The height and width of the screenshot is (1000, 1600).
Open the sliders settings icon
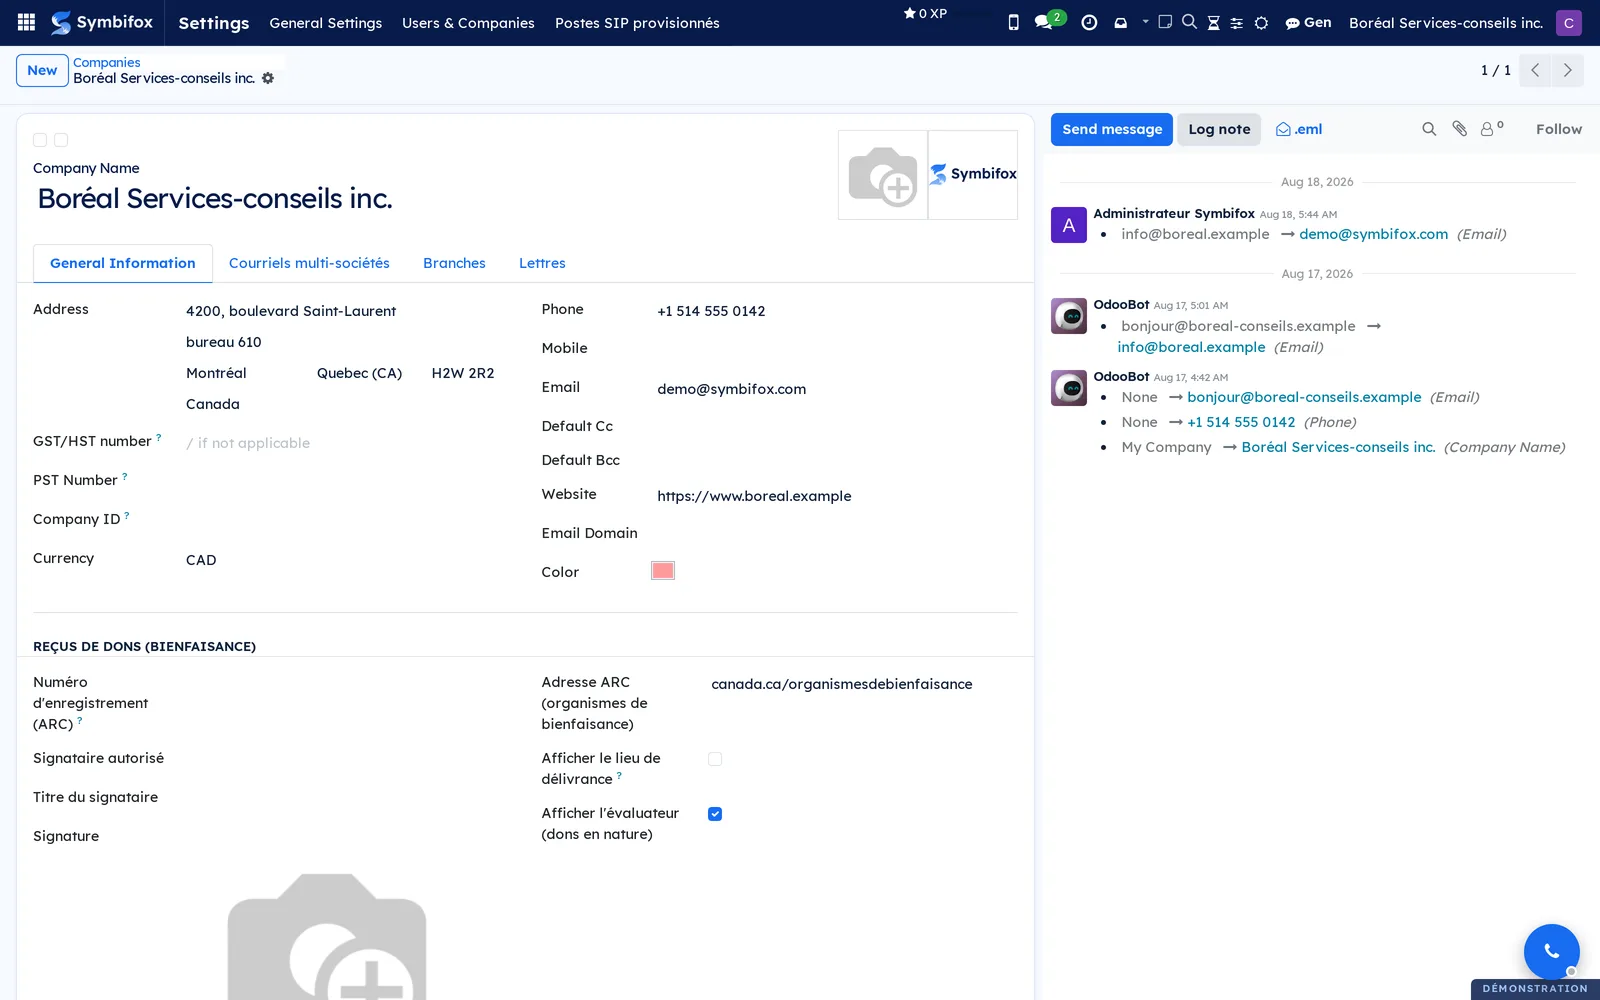(x=1236, y=23)
